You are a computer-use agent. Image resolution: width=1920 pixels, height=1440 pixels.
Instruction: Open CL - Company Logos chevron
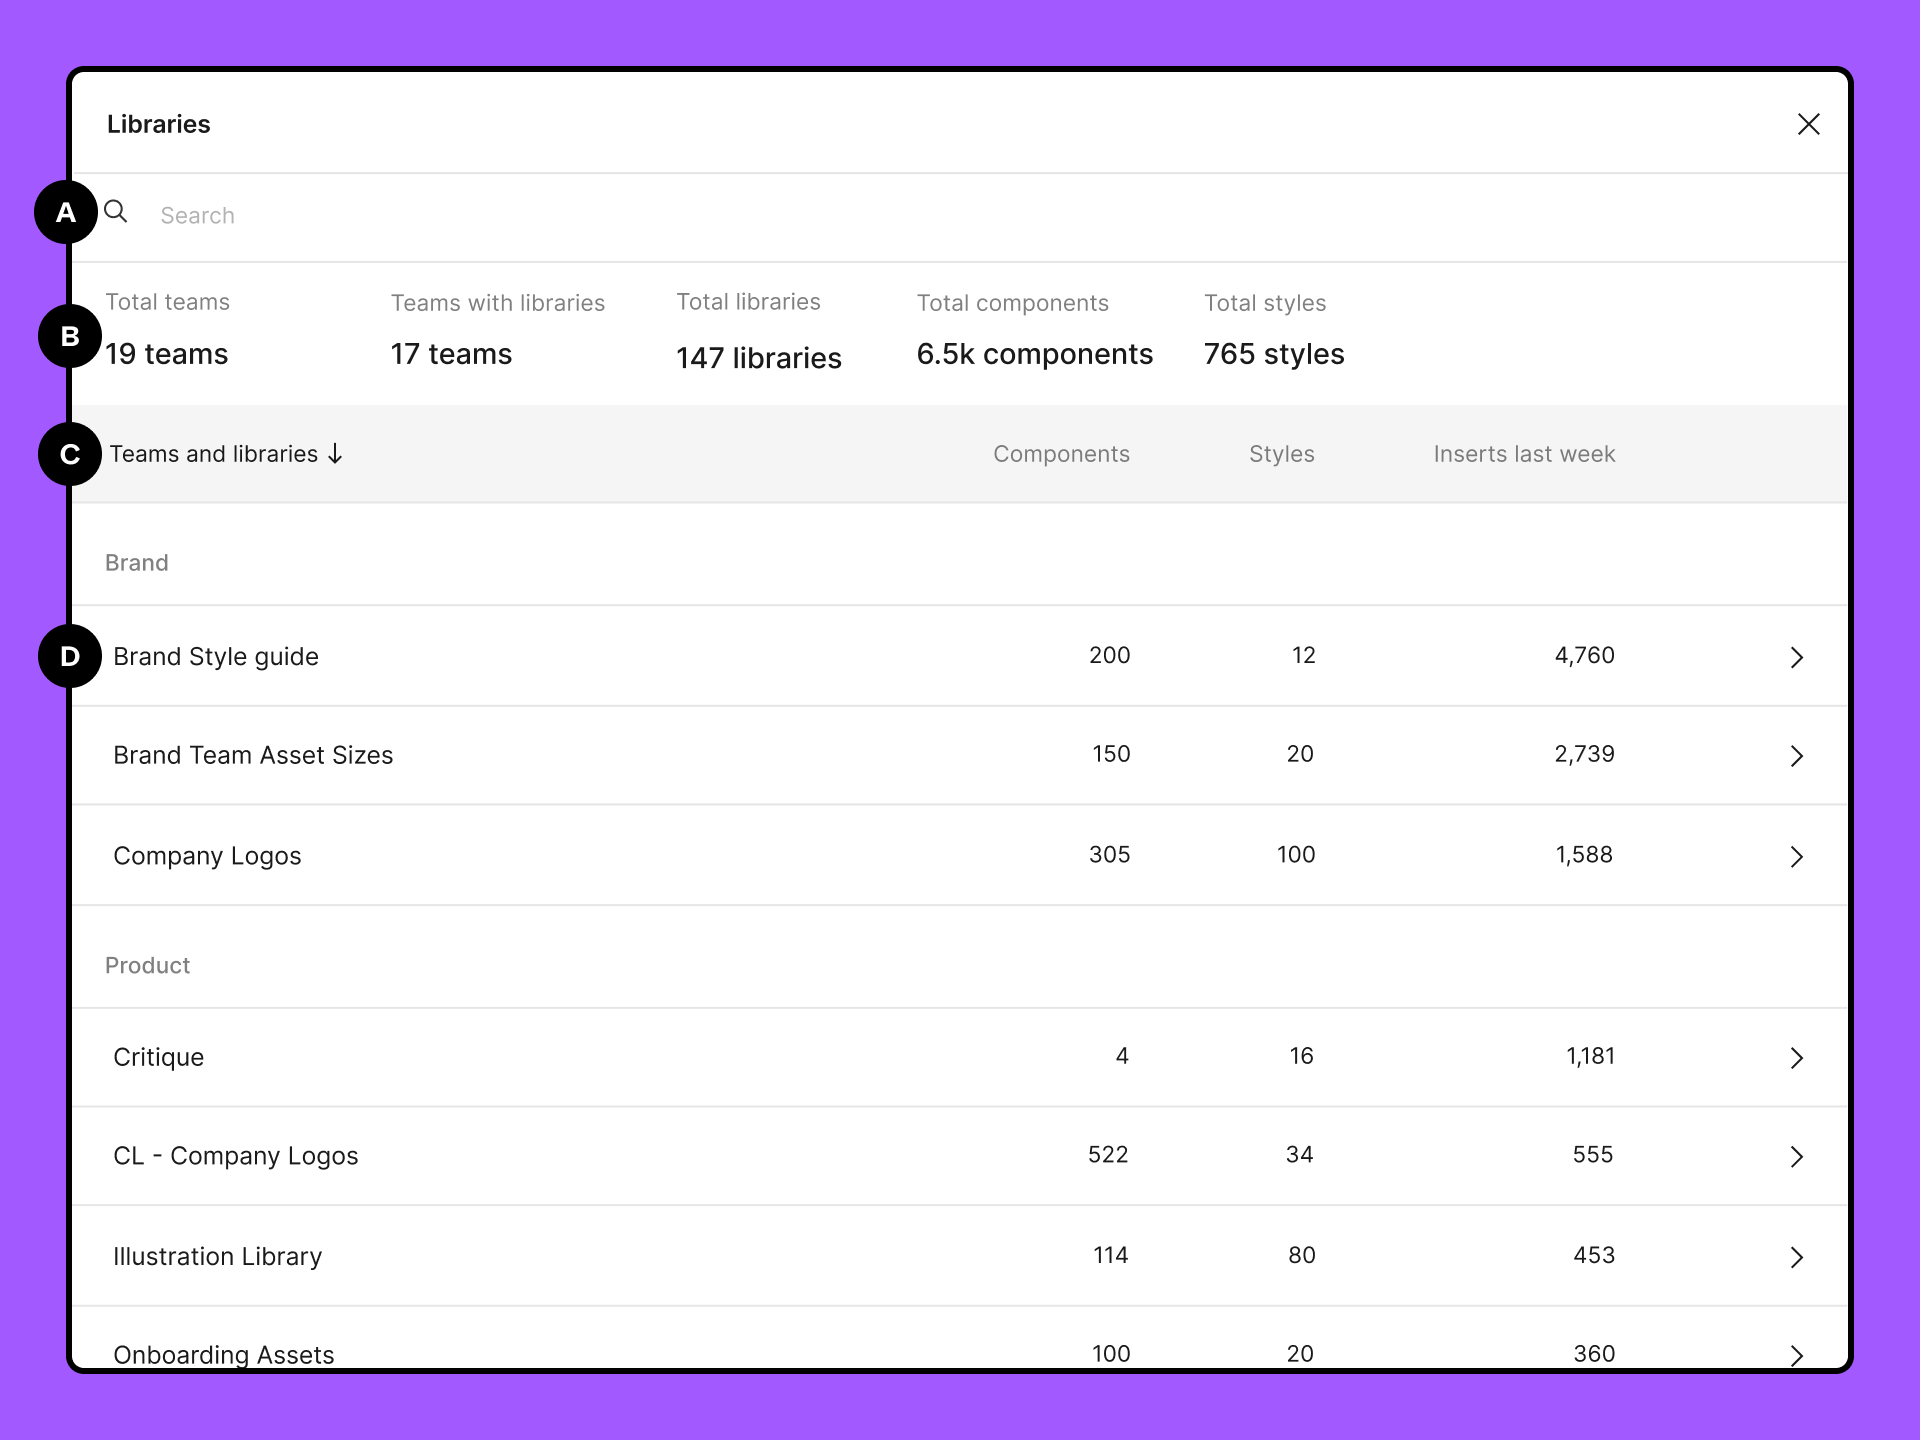1796,1157
